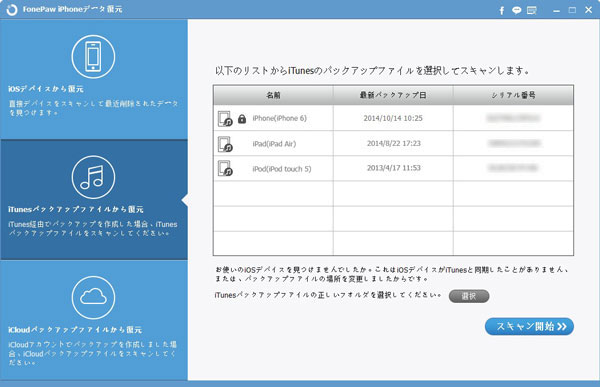Select iTunesバックアップファイルから復元 tab

(94, 200)
